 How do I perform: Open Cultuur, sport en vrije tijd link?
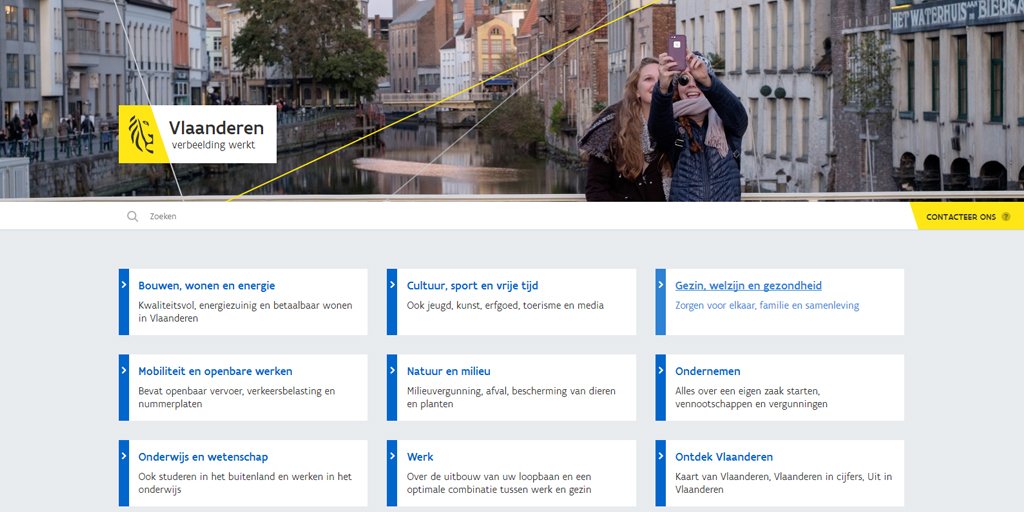point(472,285)
